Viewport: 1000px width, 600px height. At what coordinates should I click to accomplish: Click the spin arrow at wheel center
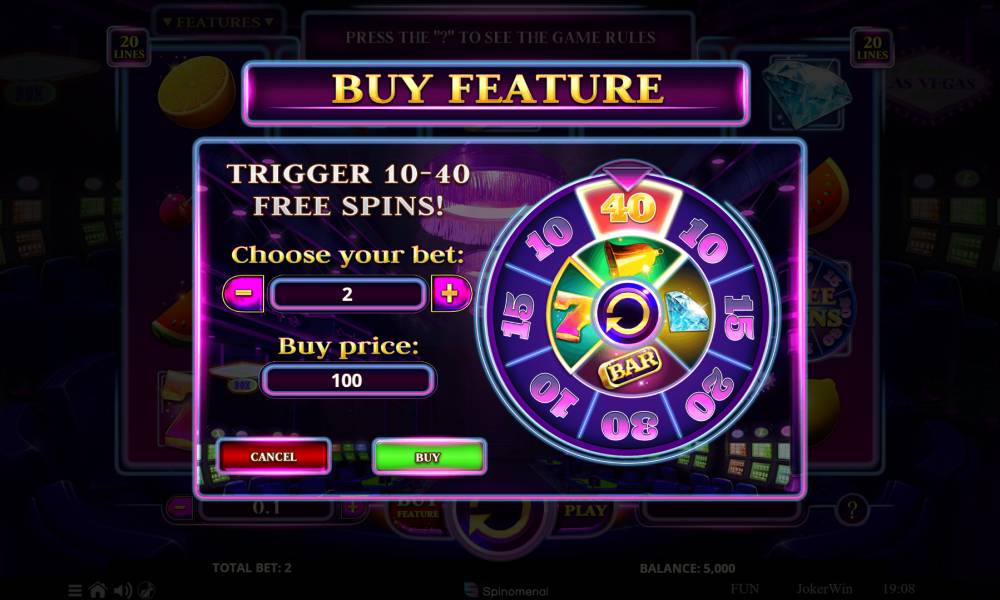(628, 314)
